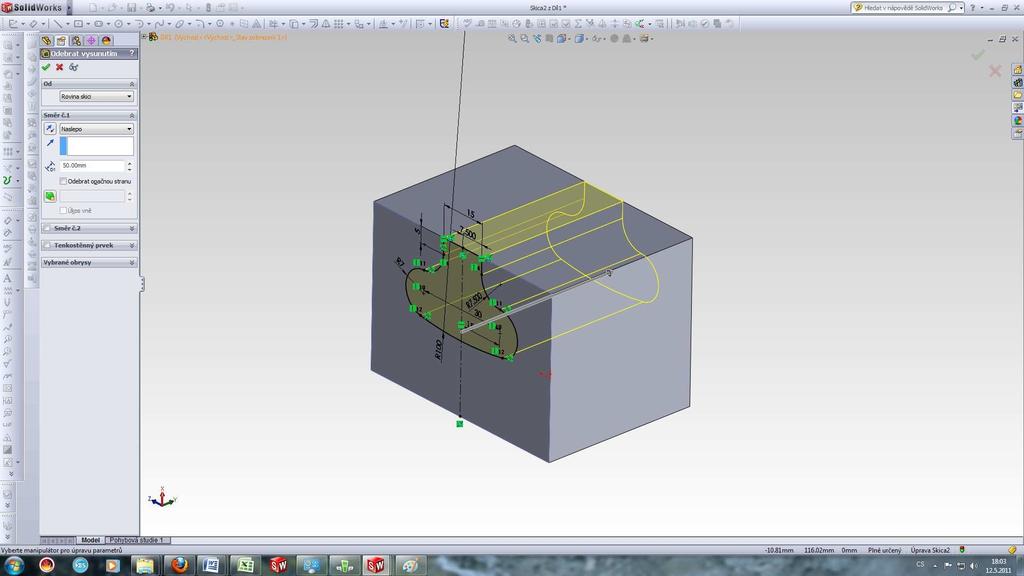The height and width of the screenshot is (576, 1024).
Task: Open the SolidWorks menu flyout arrow
Action: click(69, 8)
